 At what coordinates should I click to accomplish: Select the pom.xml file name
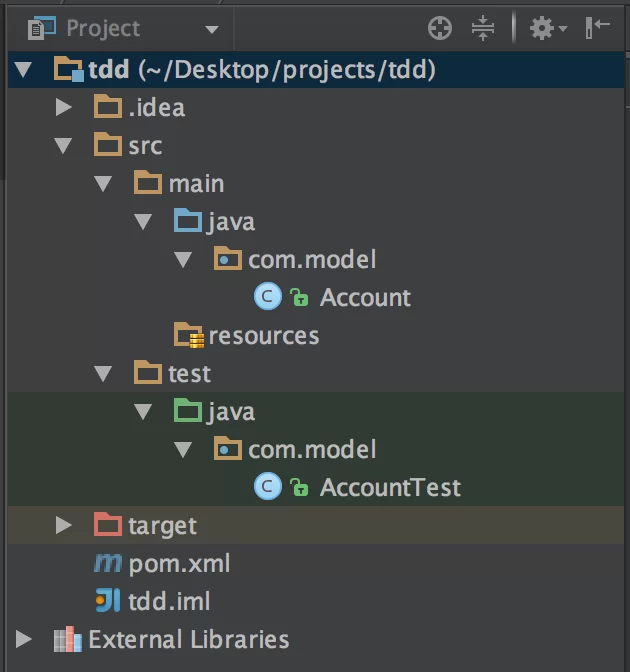click(x=179, y=564)
